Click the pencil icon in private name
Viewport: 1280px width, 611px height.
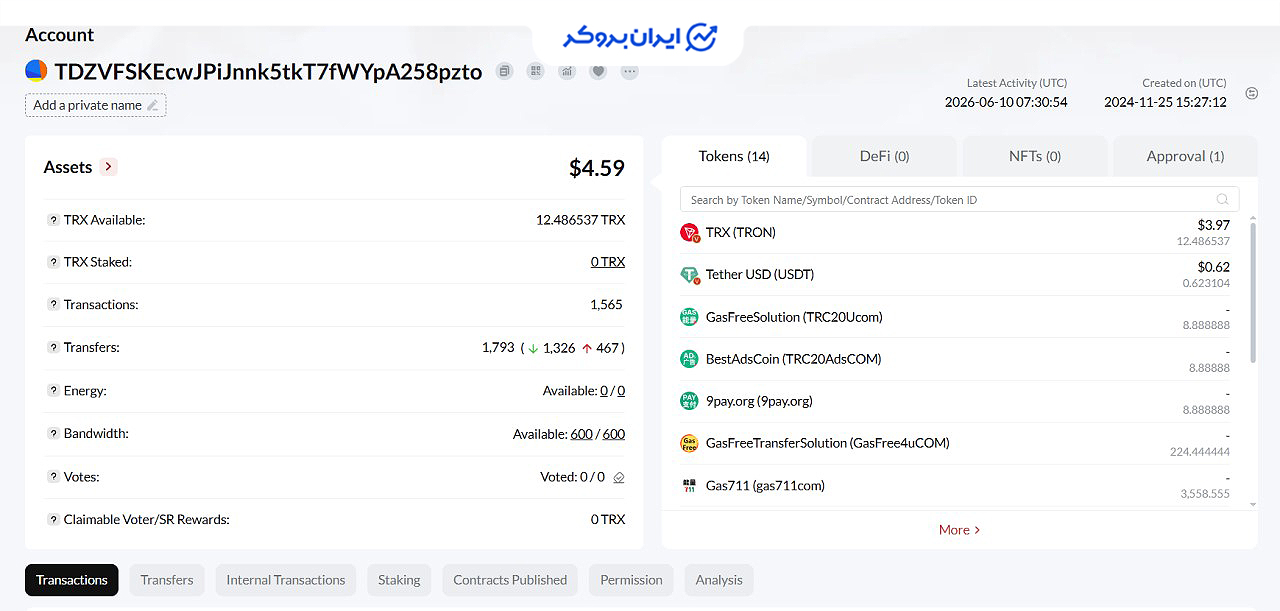point(152,105)
